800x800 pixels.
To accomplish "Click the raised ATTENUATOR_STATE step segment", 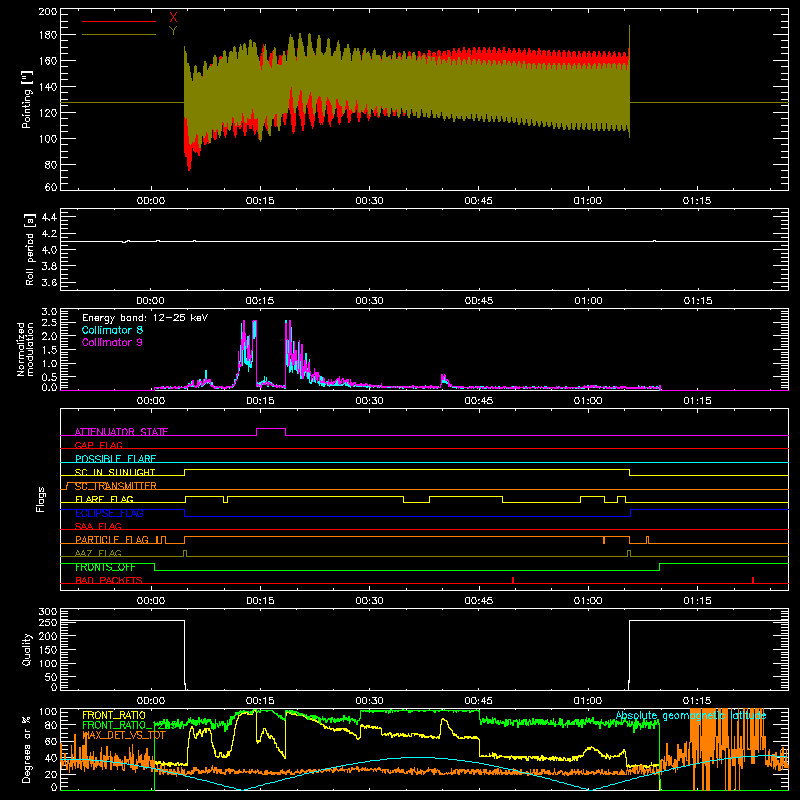I will (271, 429).
